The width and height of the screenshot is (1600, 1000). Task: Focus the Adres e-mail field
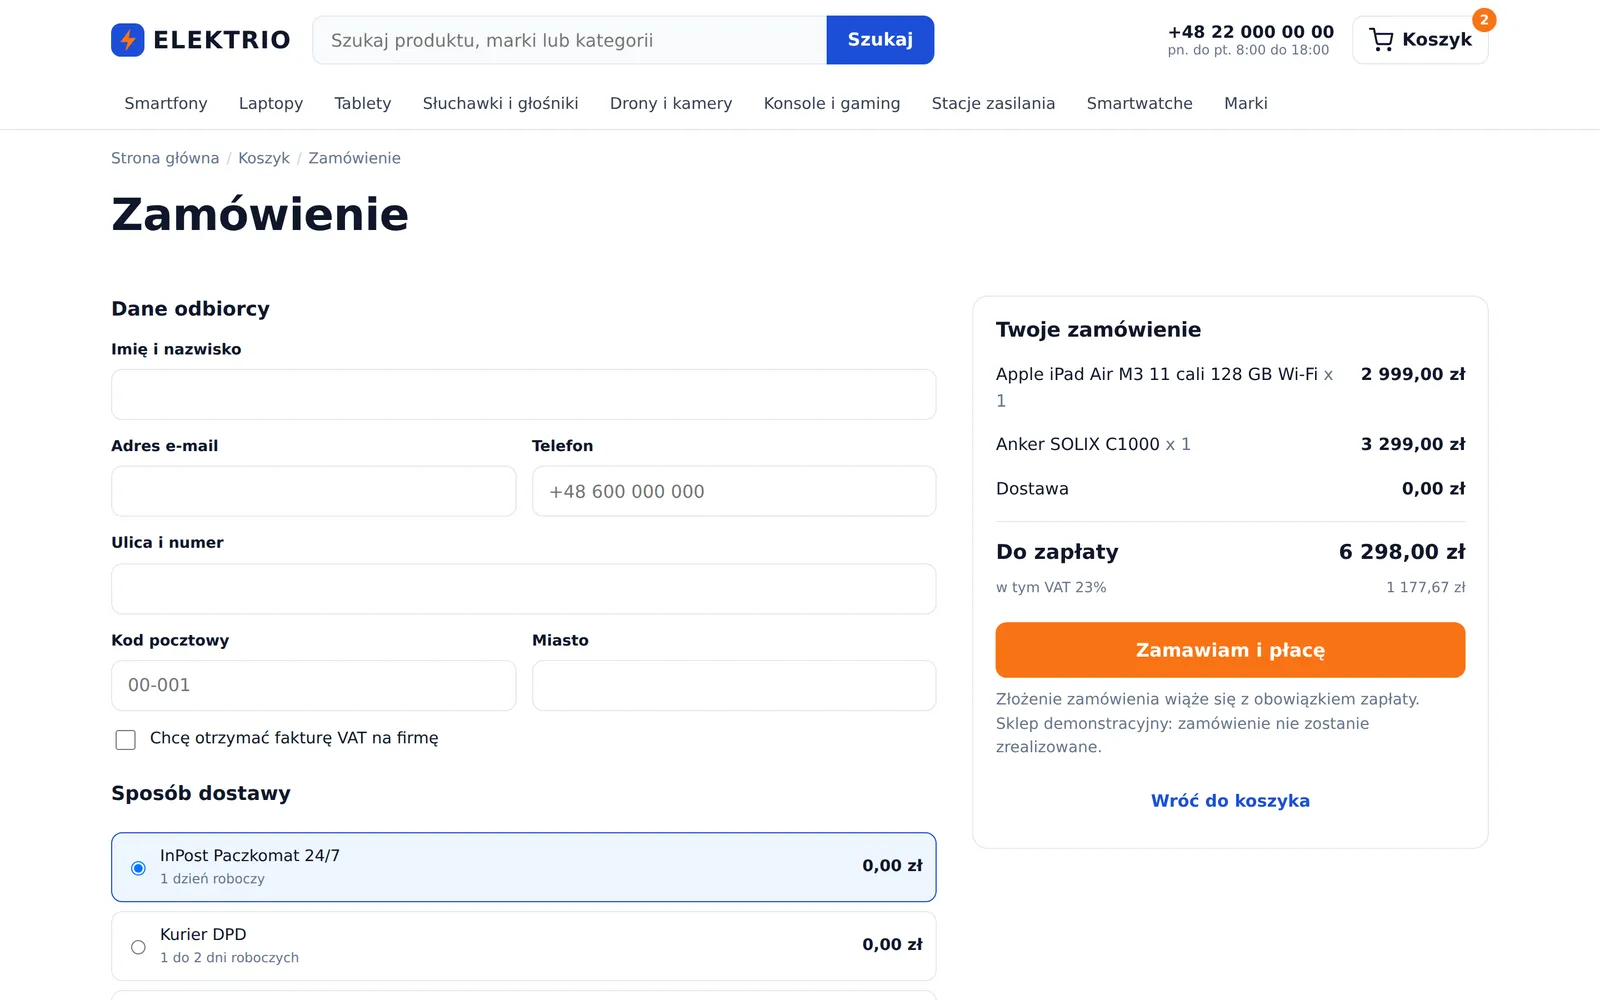314,491
